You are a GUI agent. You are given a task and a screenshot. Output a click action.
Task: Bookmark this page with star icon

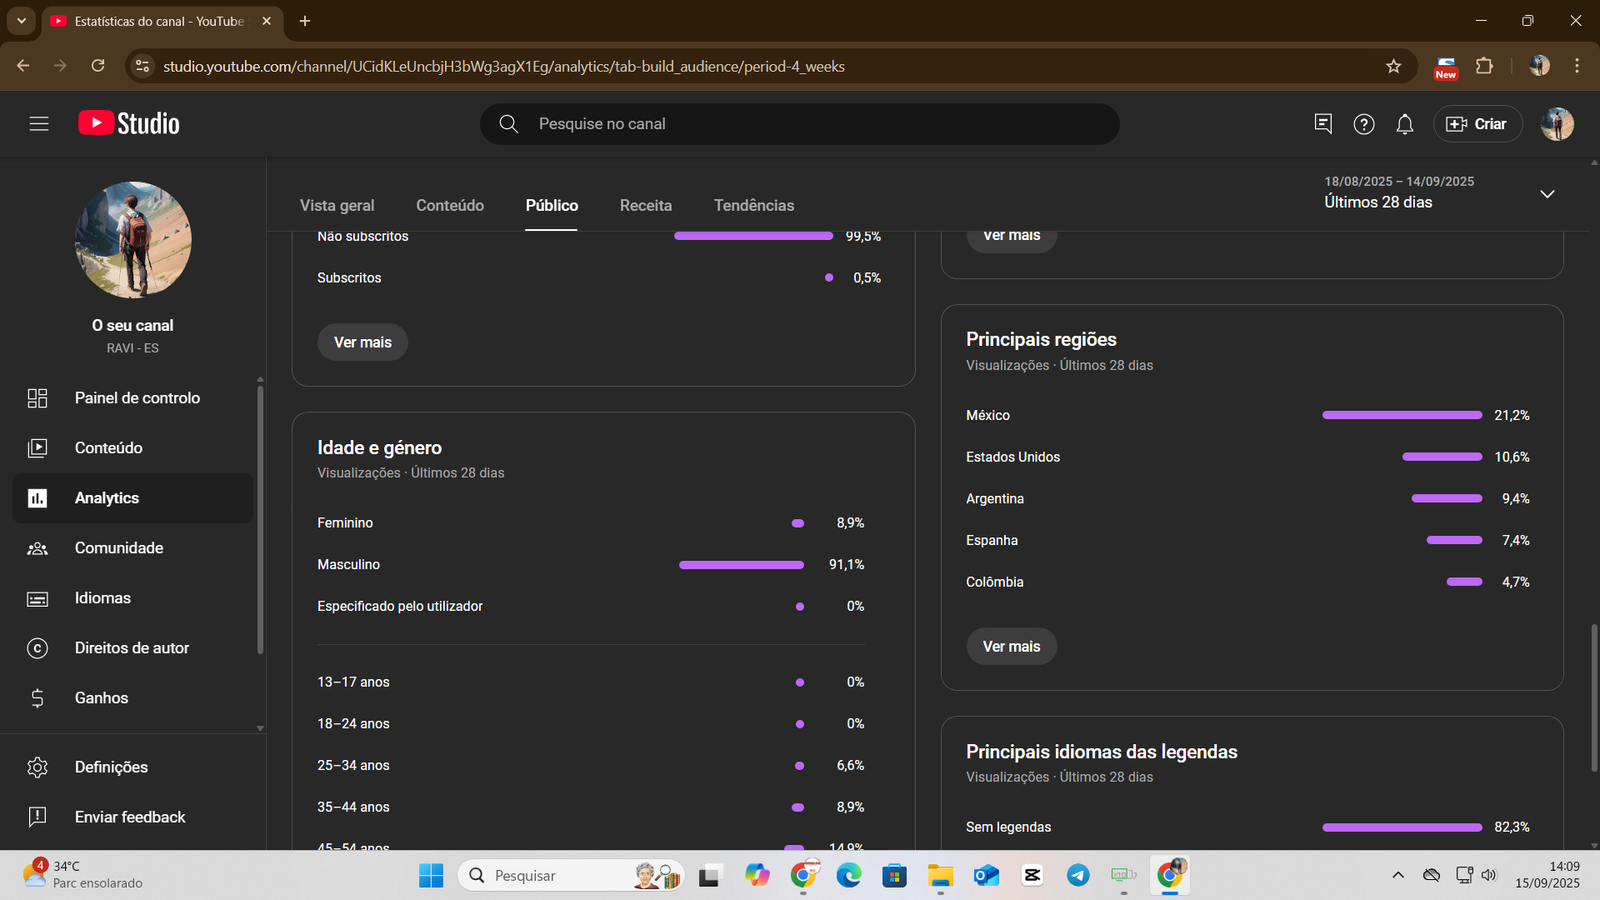1394,66
